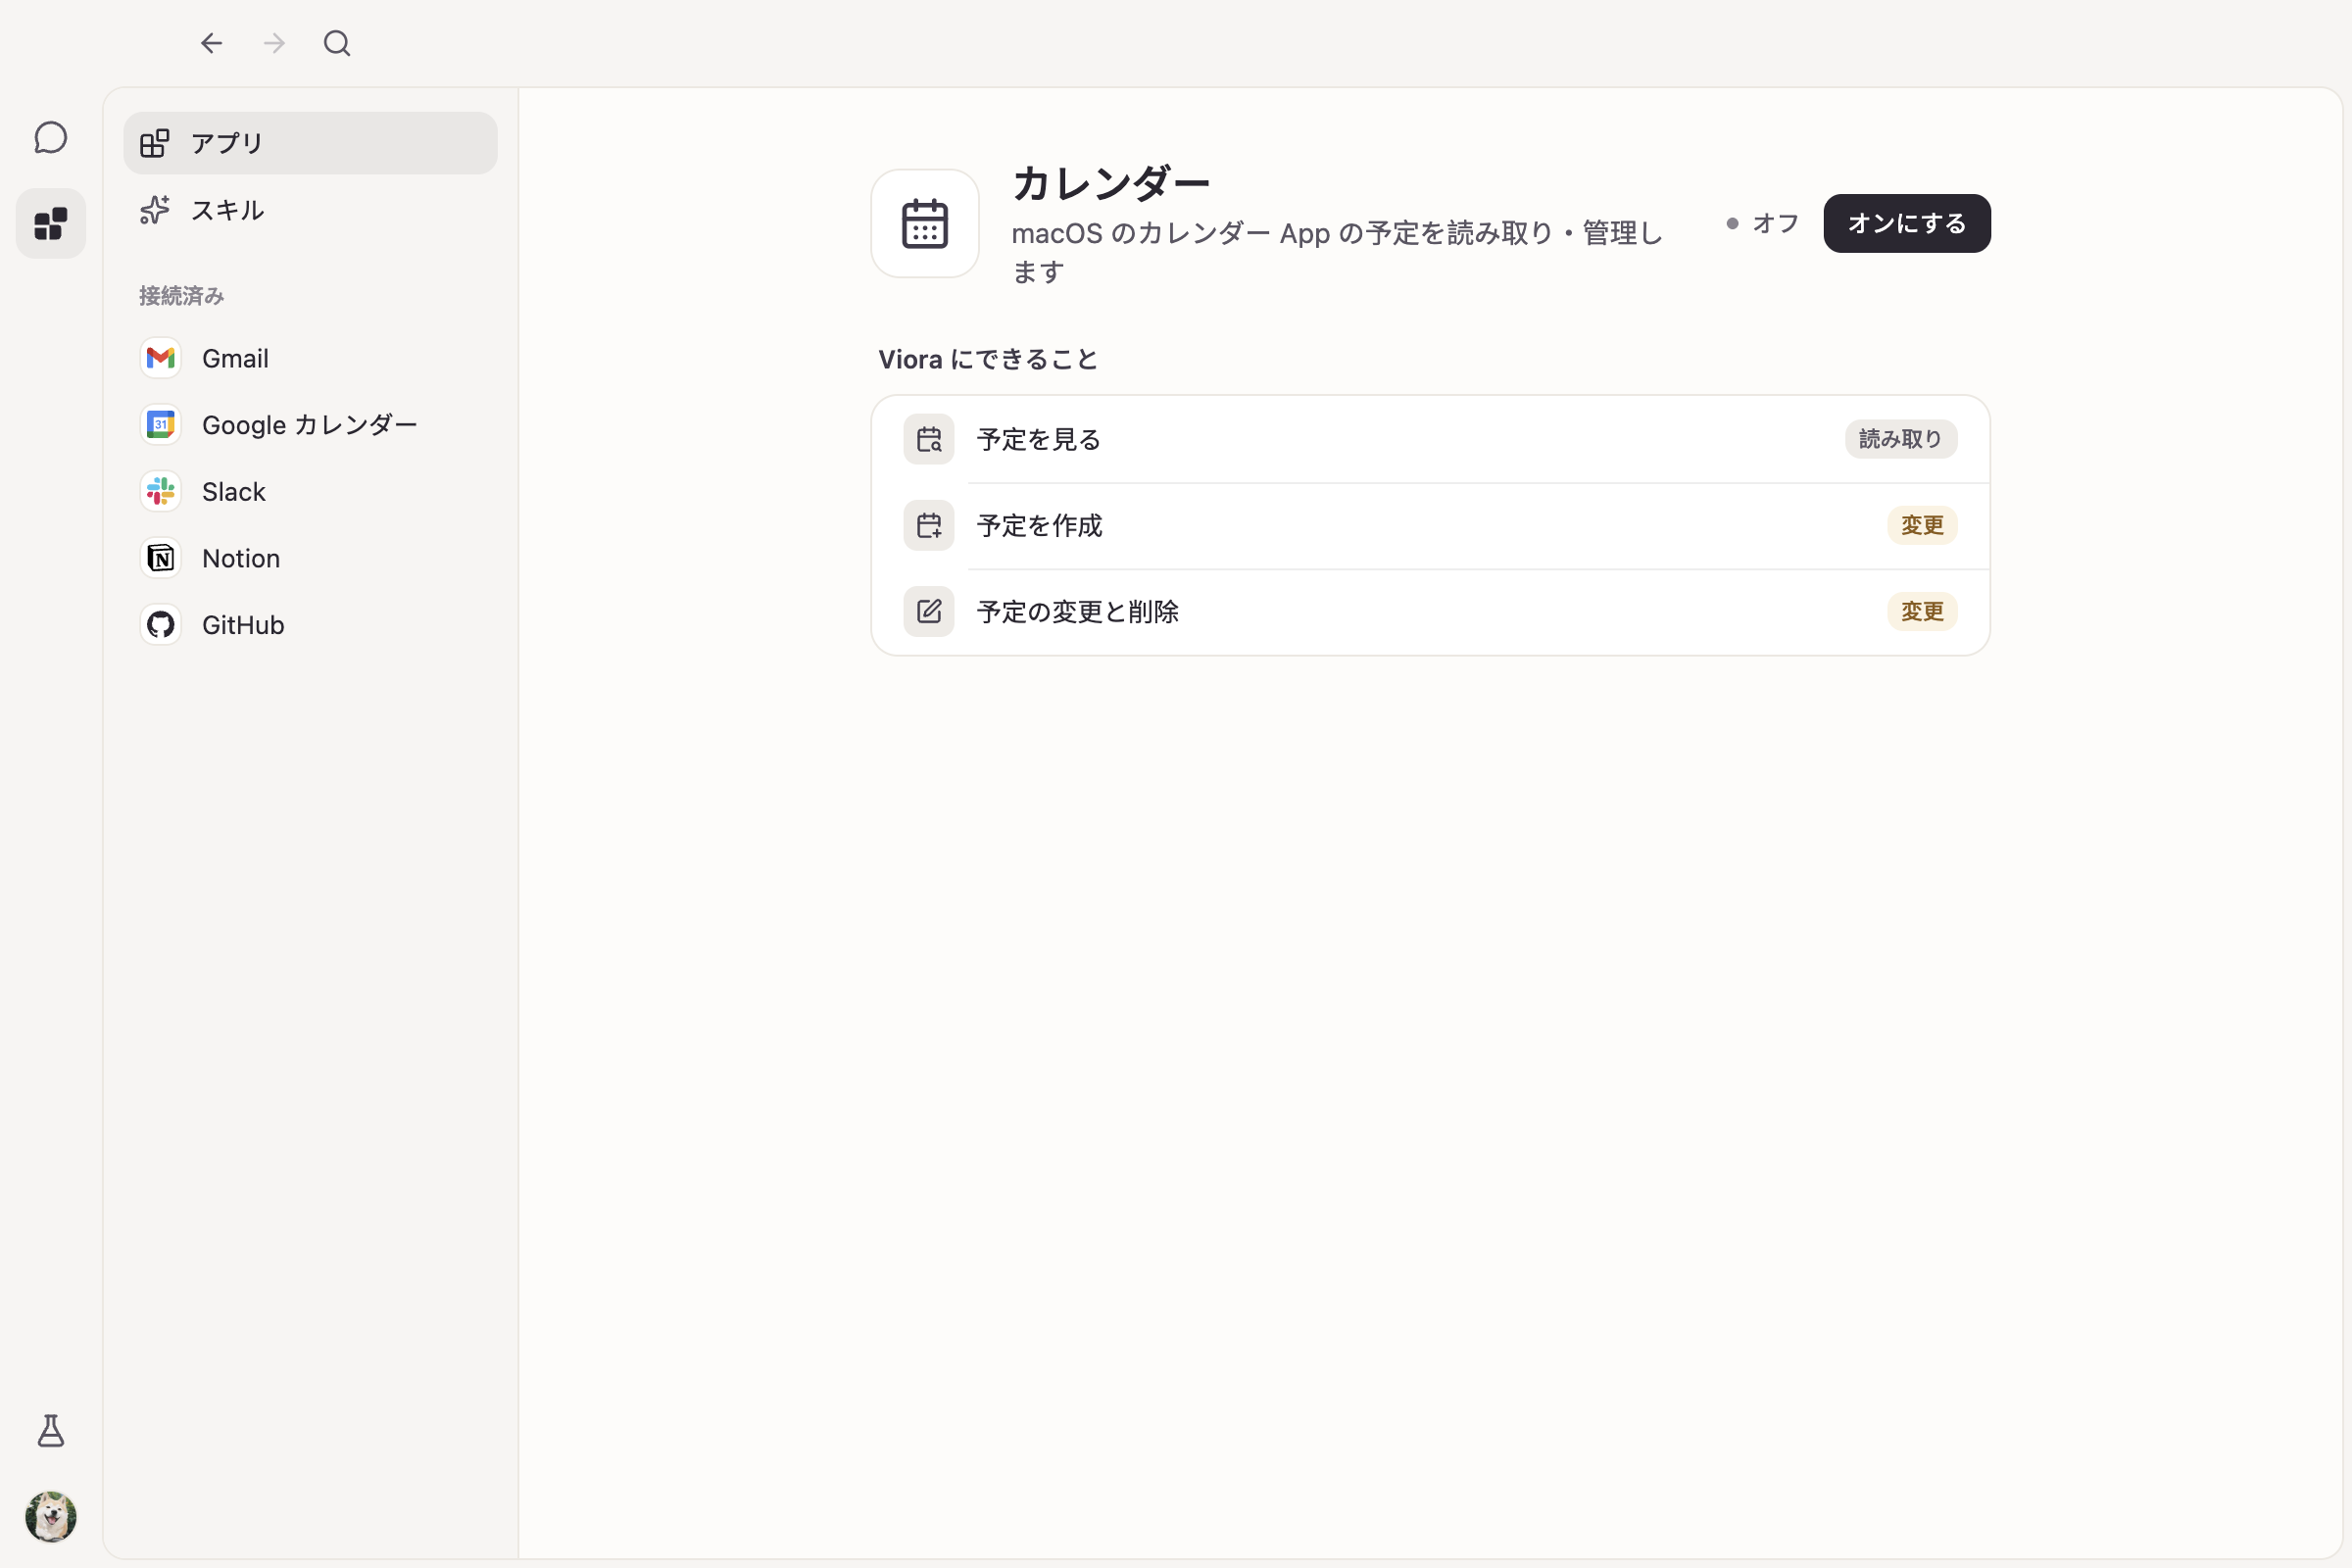
Task: Click the Viora にできること heading
Action: (988, 359)
